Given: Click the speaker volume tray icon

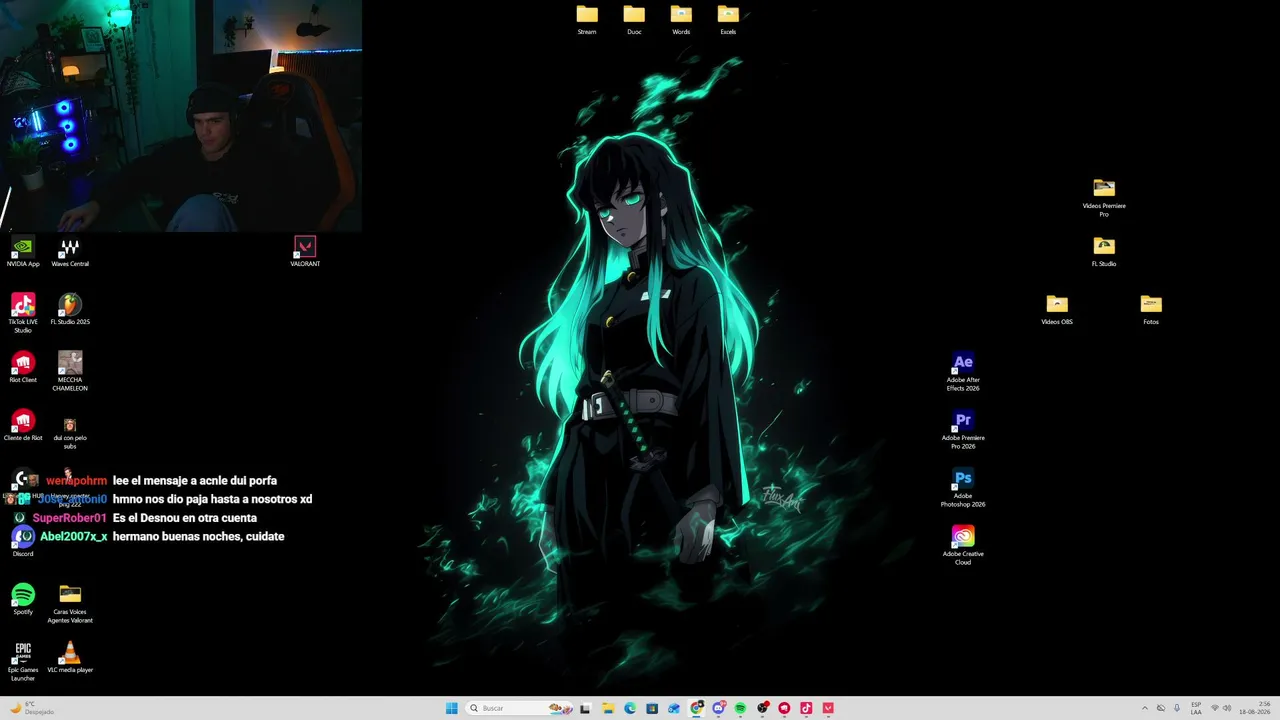Looking at the screenshot, I should coord(1227,708).
